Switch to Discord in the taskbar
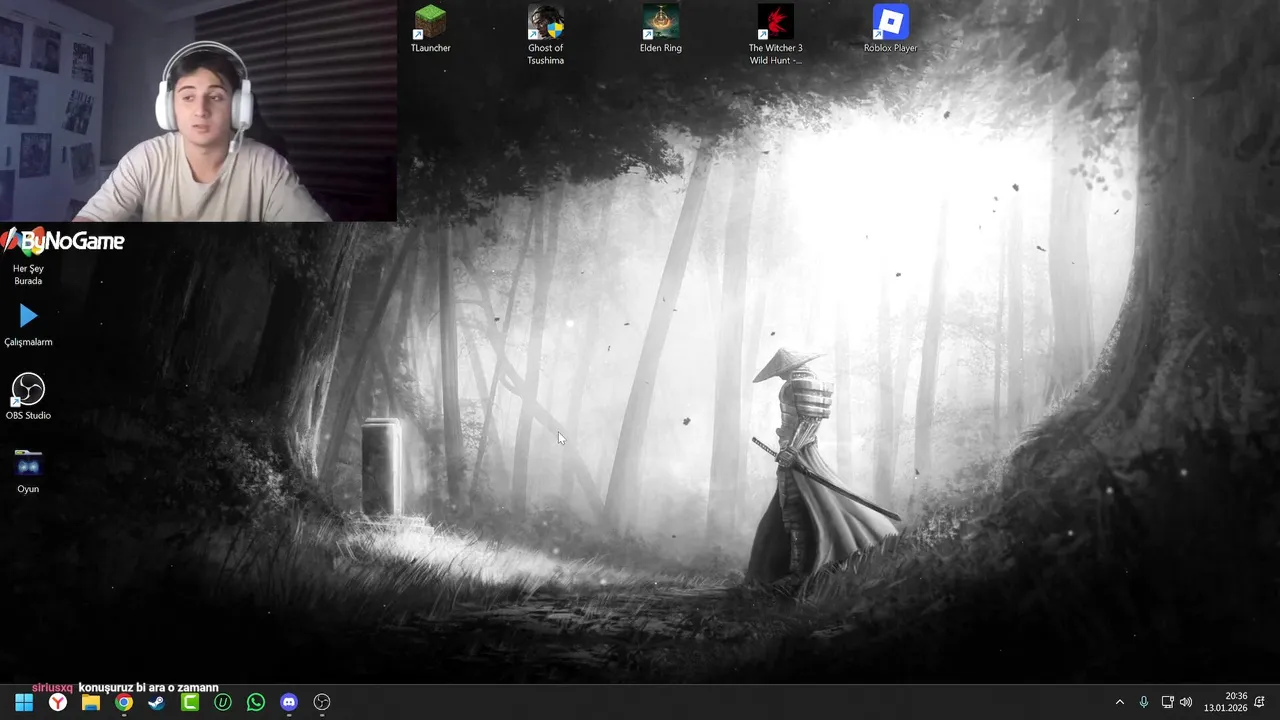1280x720 pixels. [x=289, y=703]
